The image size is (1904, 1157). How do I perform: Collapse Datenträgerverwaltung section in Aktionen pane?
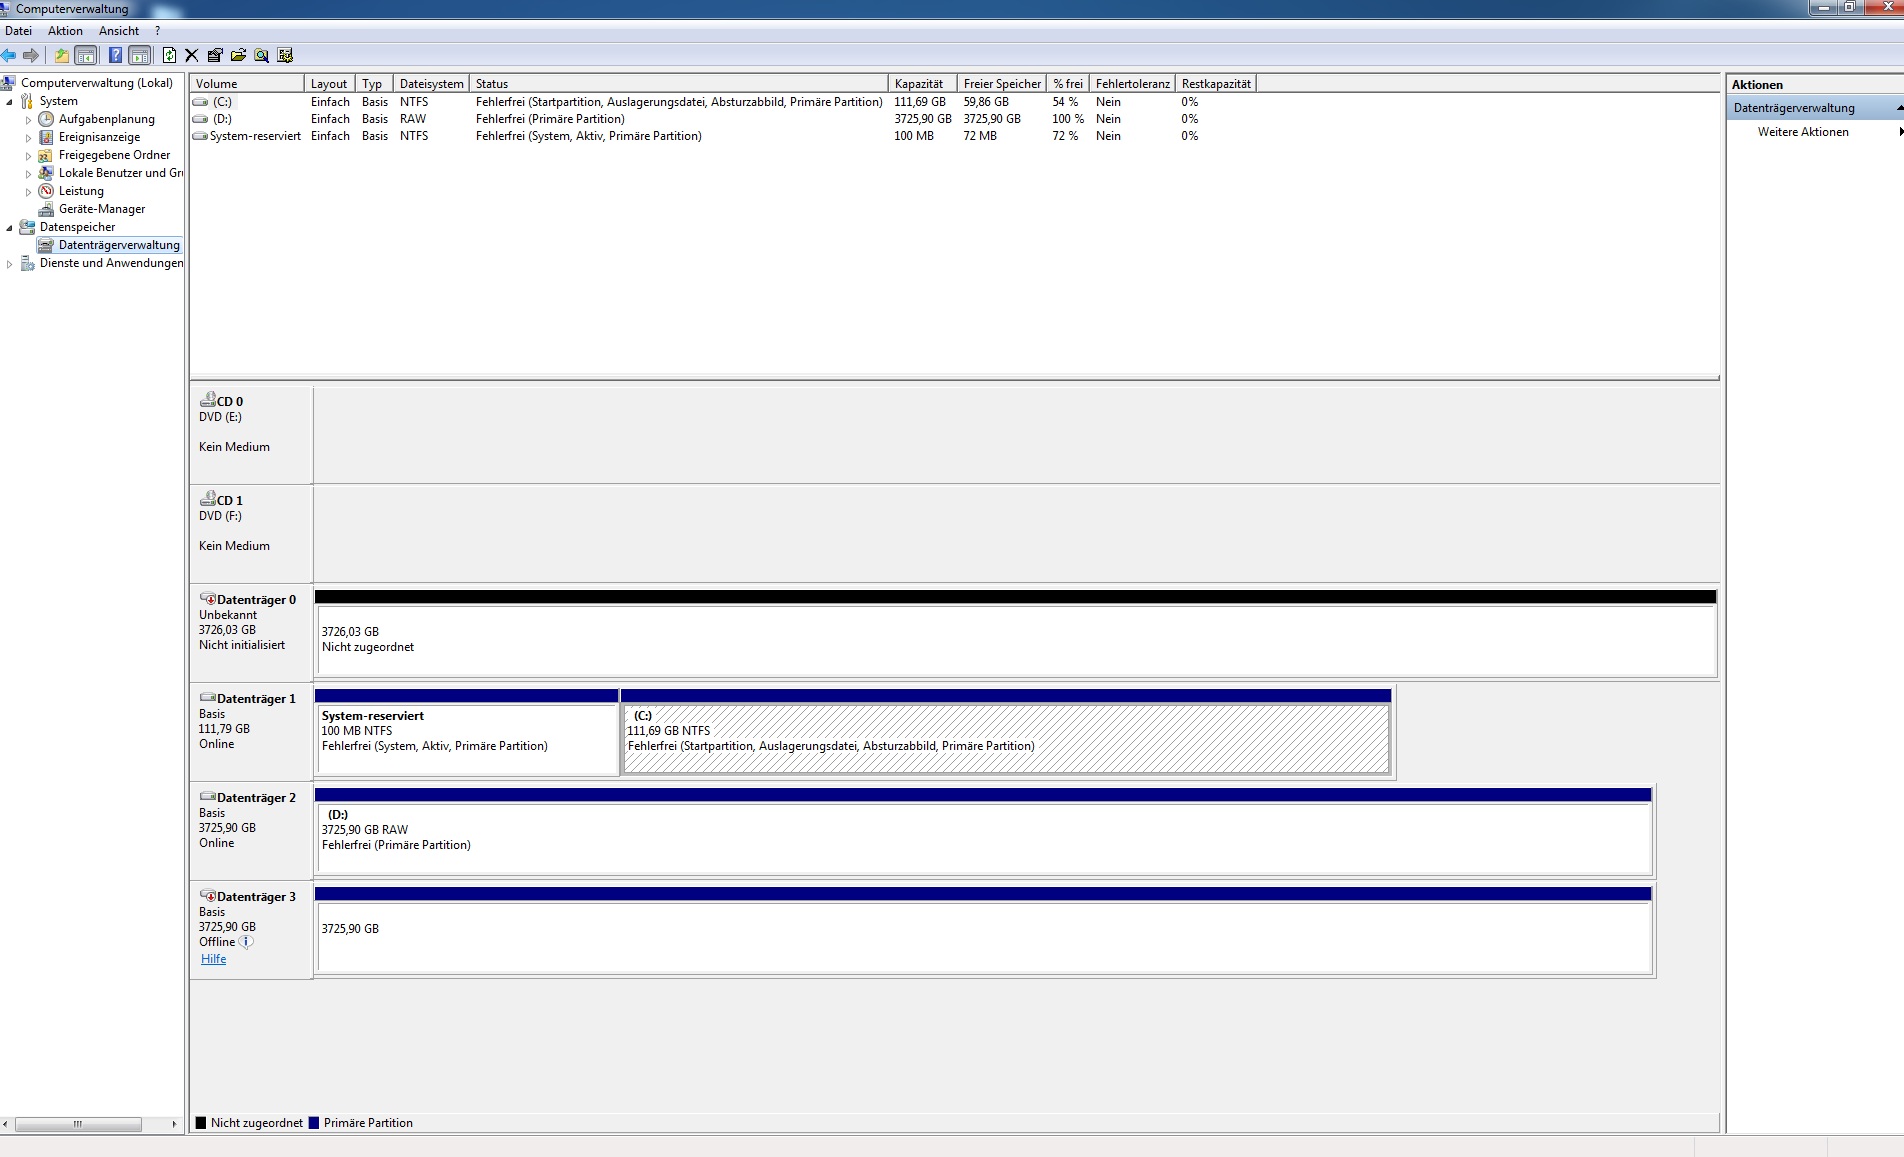(1899, 108)
